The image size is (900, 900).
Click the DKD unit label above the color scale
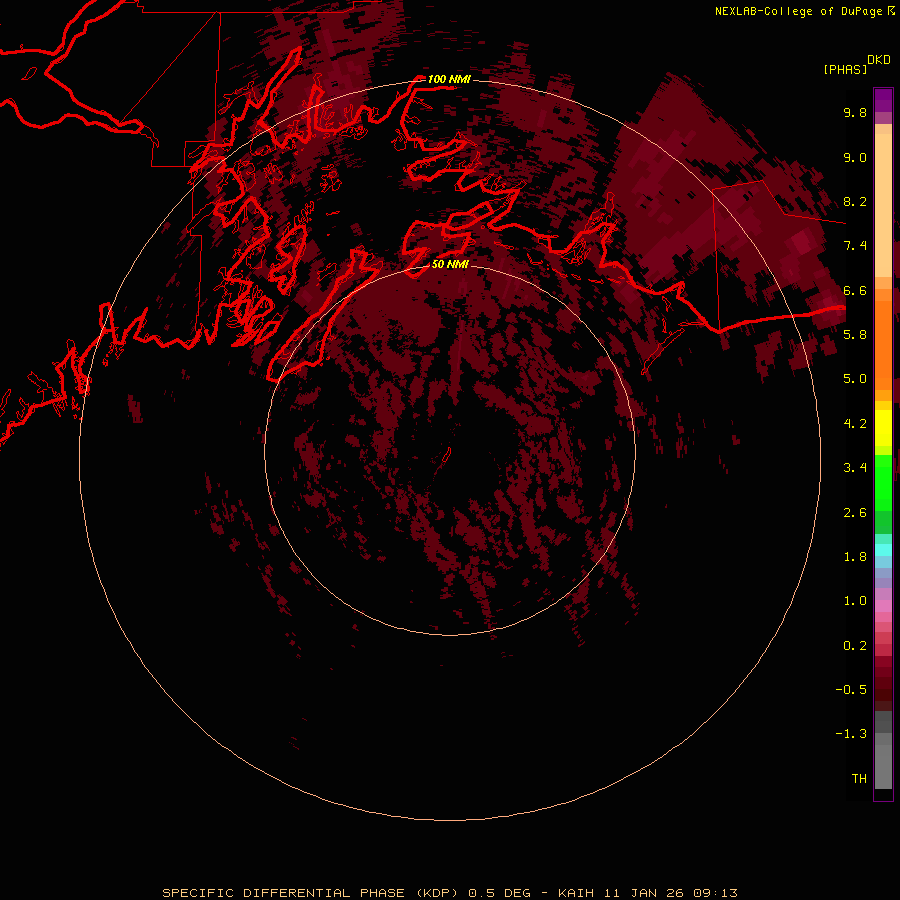(879, 60)
